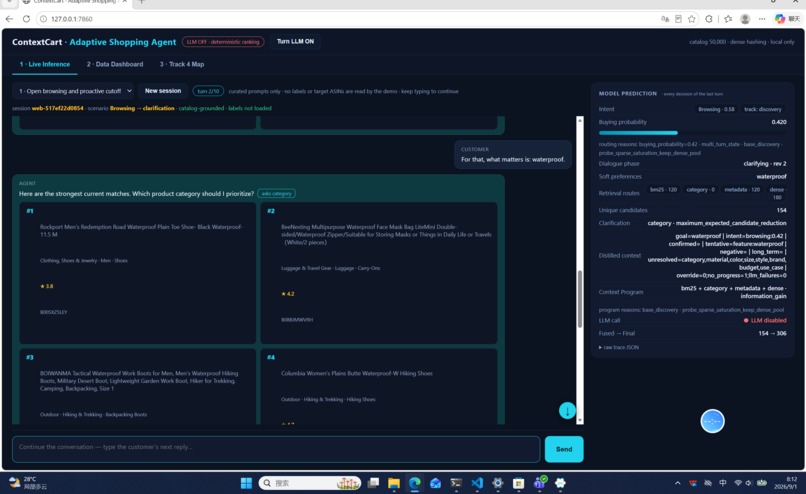Open the translate icon in the address bar
The width and height of the screenshot is (806, 494).
[665, 19]
